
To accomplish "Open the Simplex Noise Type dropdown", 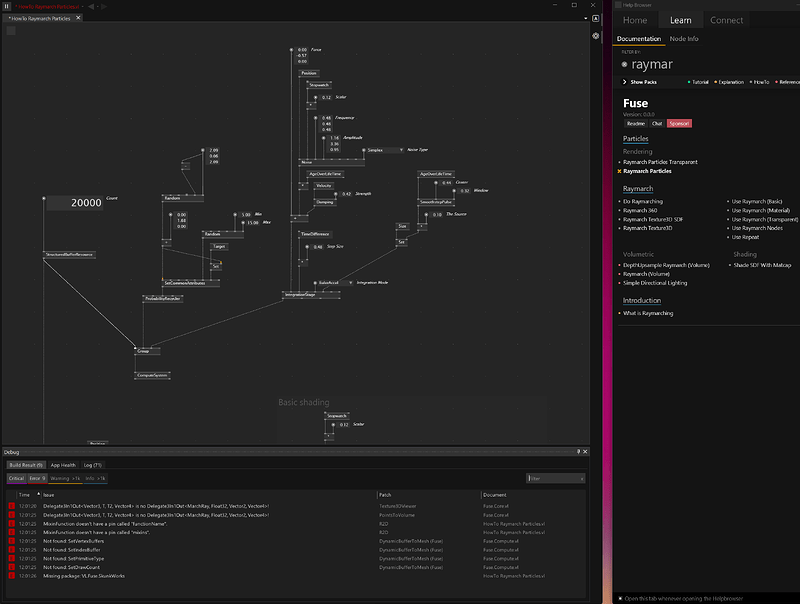I will [385, 149].
